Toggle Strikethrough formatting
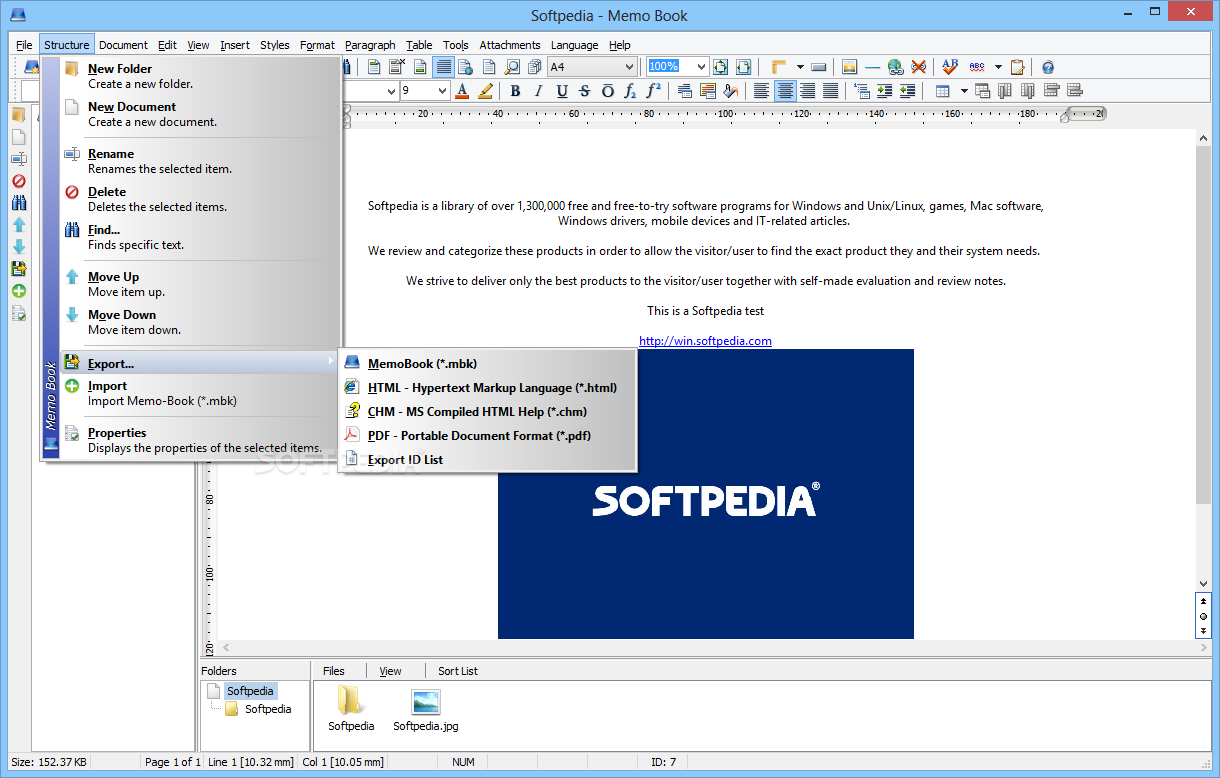 584,91
